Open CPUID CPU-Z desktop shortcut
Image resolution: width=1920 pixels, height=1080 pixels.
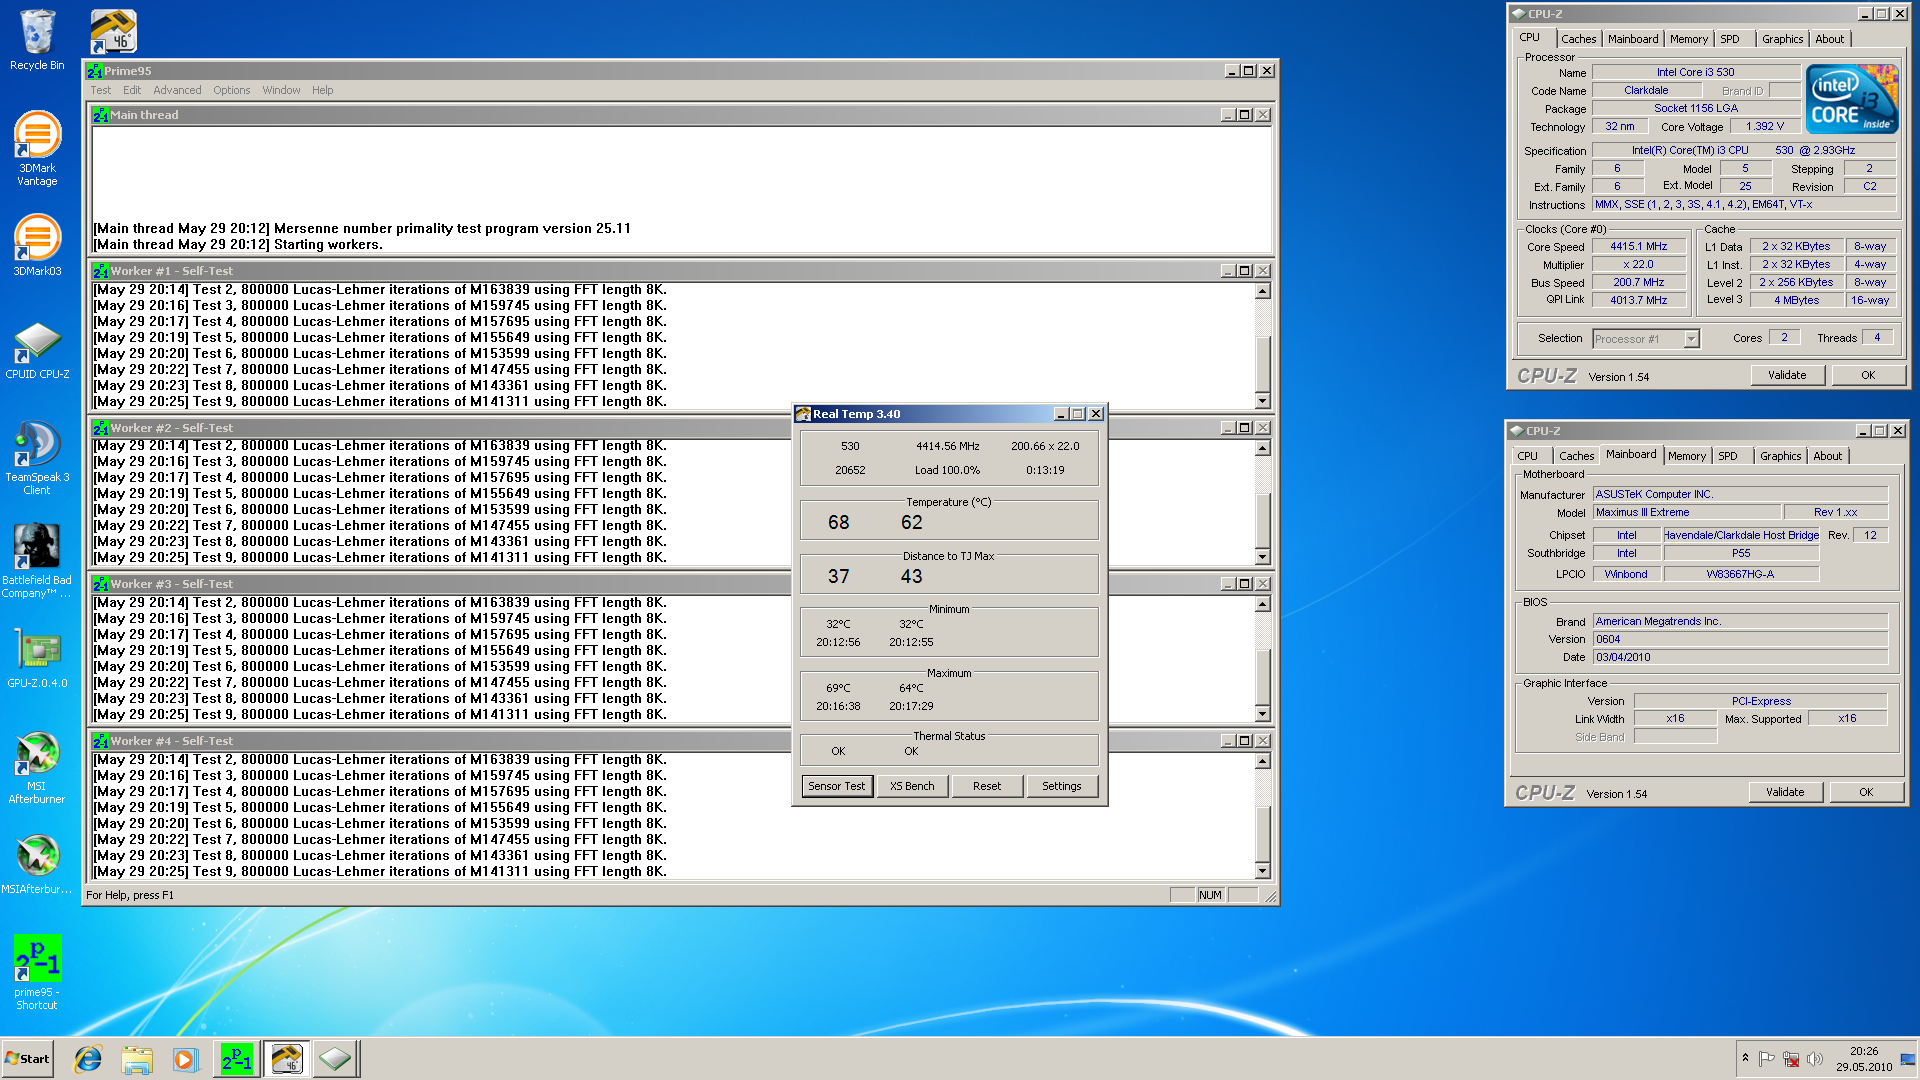pyautogui.click(x=37, y=350)
